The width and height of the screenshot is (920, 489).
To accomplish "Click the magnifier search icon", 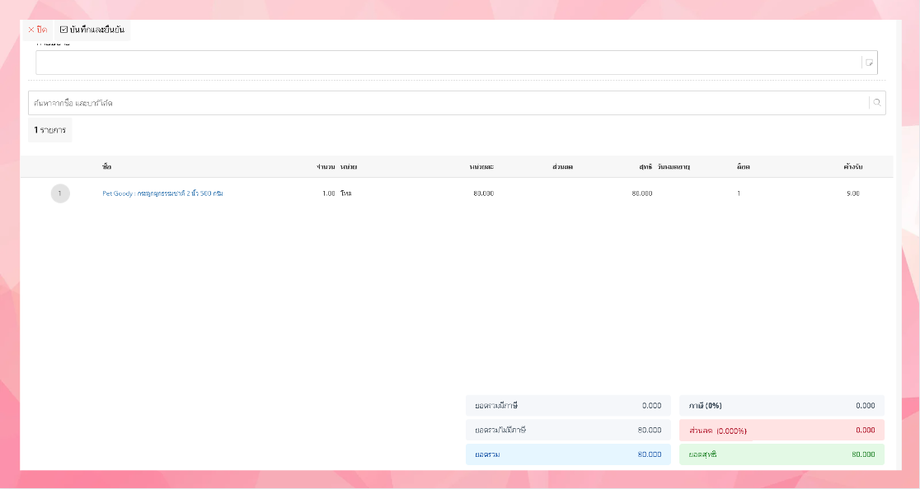I will tap(877, 103).
